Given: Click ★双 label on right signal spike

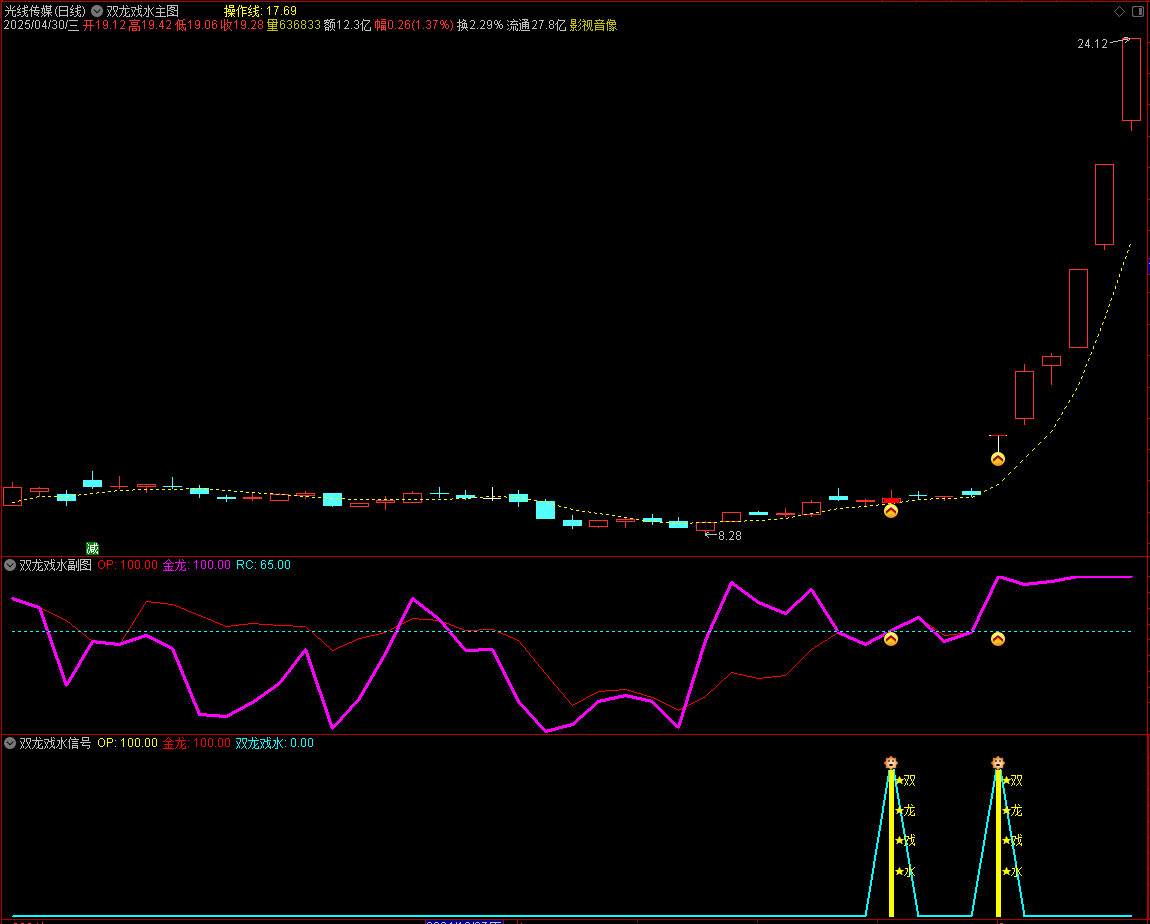Looking at the screenshot, I should pos(1012,781).
